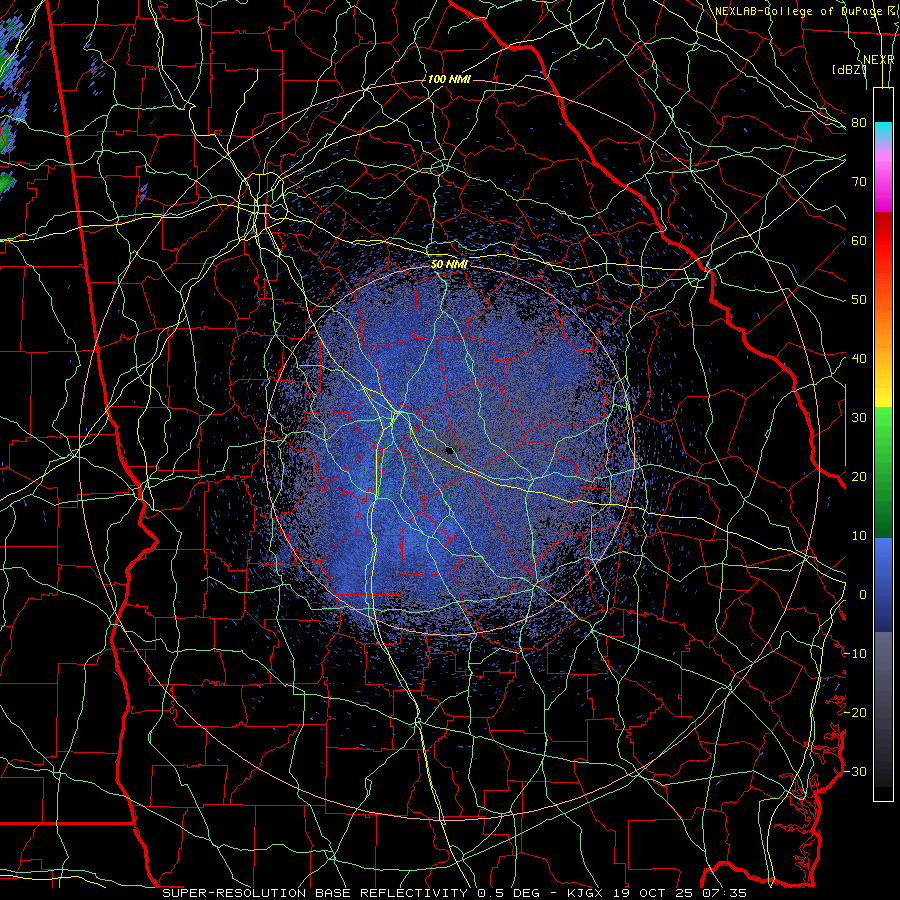Click the 50 NMI range ring label

(x=449, y=264)
